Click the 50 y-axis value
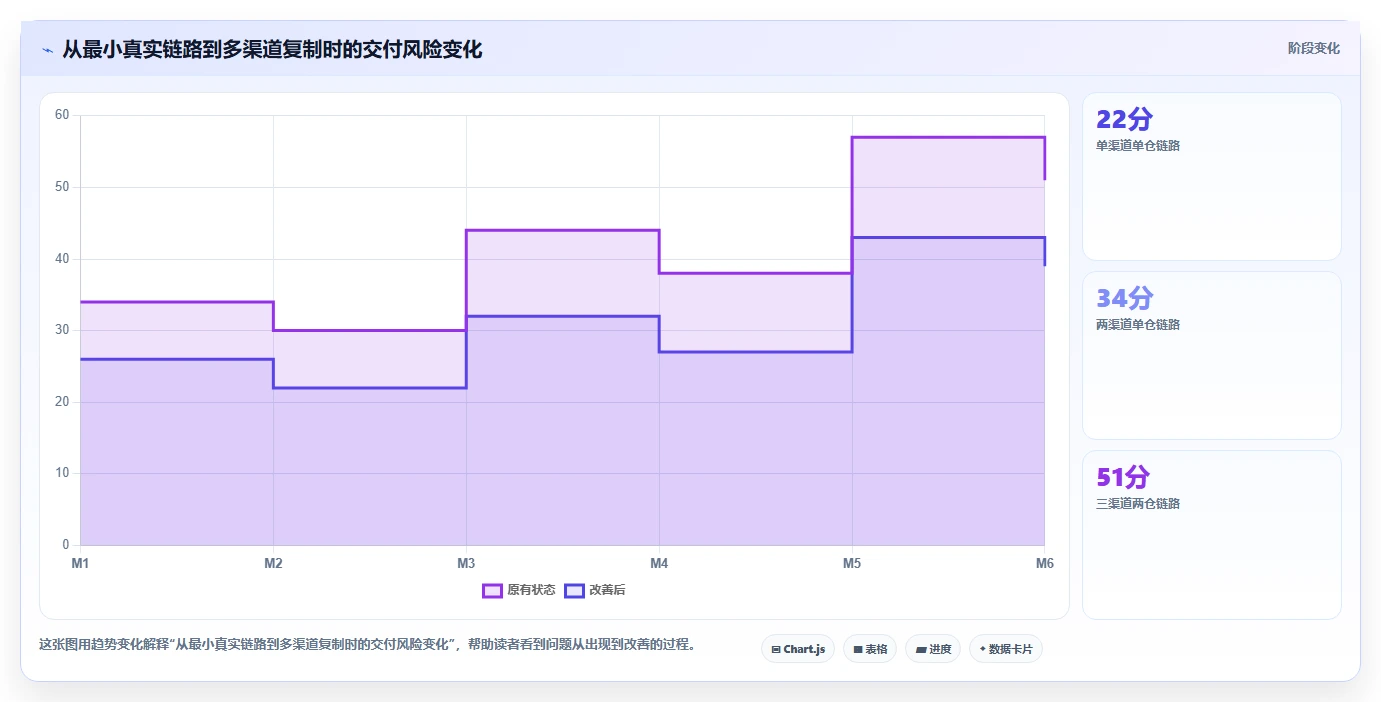This screenshot has height=702, width=1381. [x=62, y=187]
